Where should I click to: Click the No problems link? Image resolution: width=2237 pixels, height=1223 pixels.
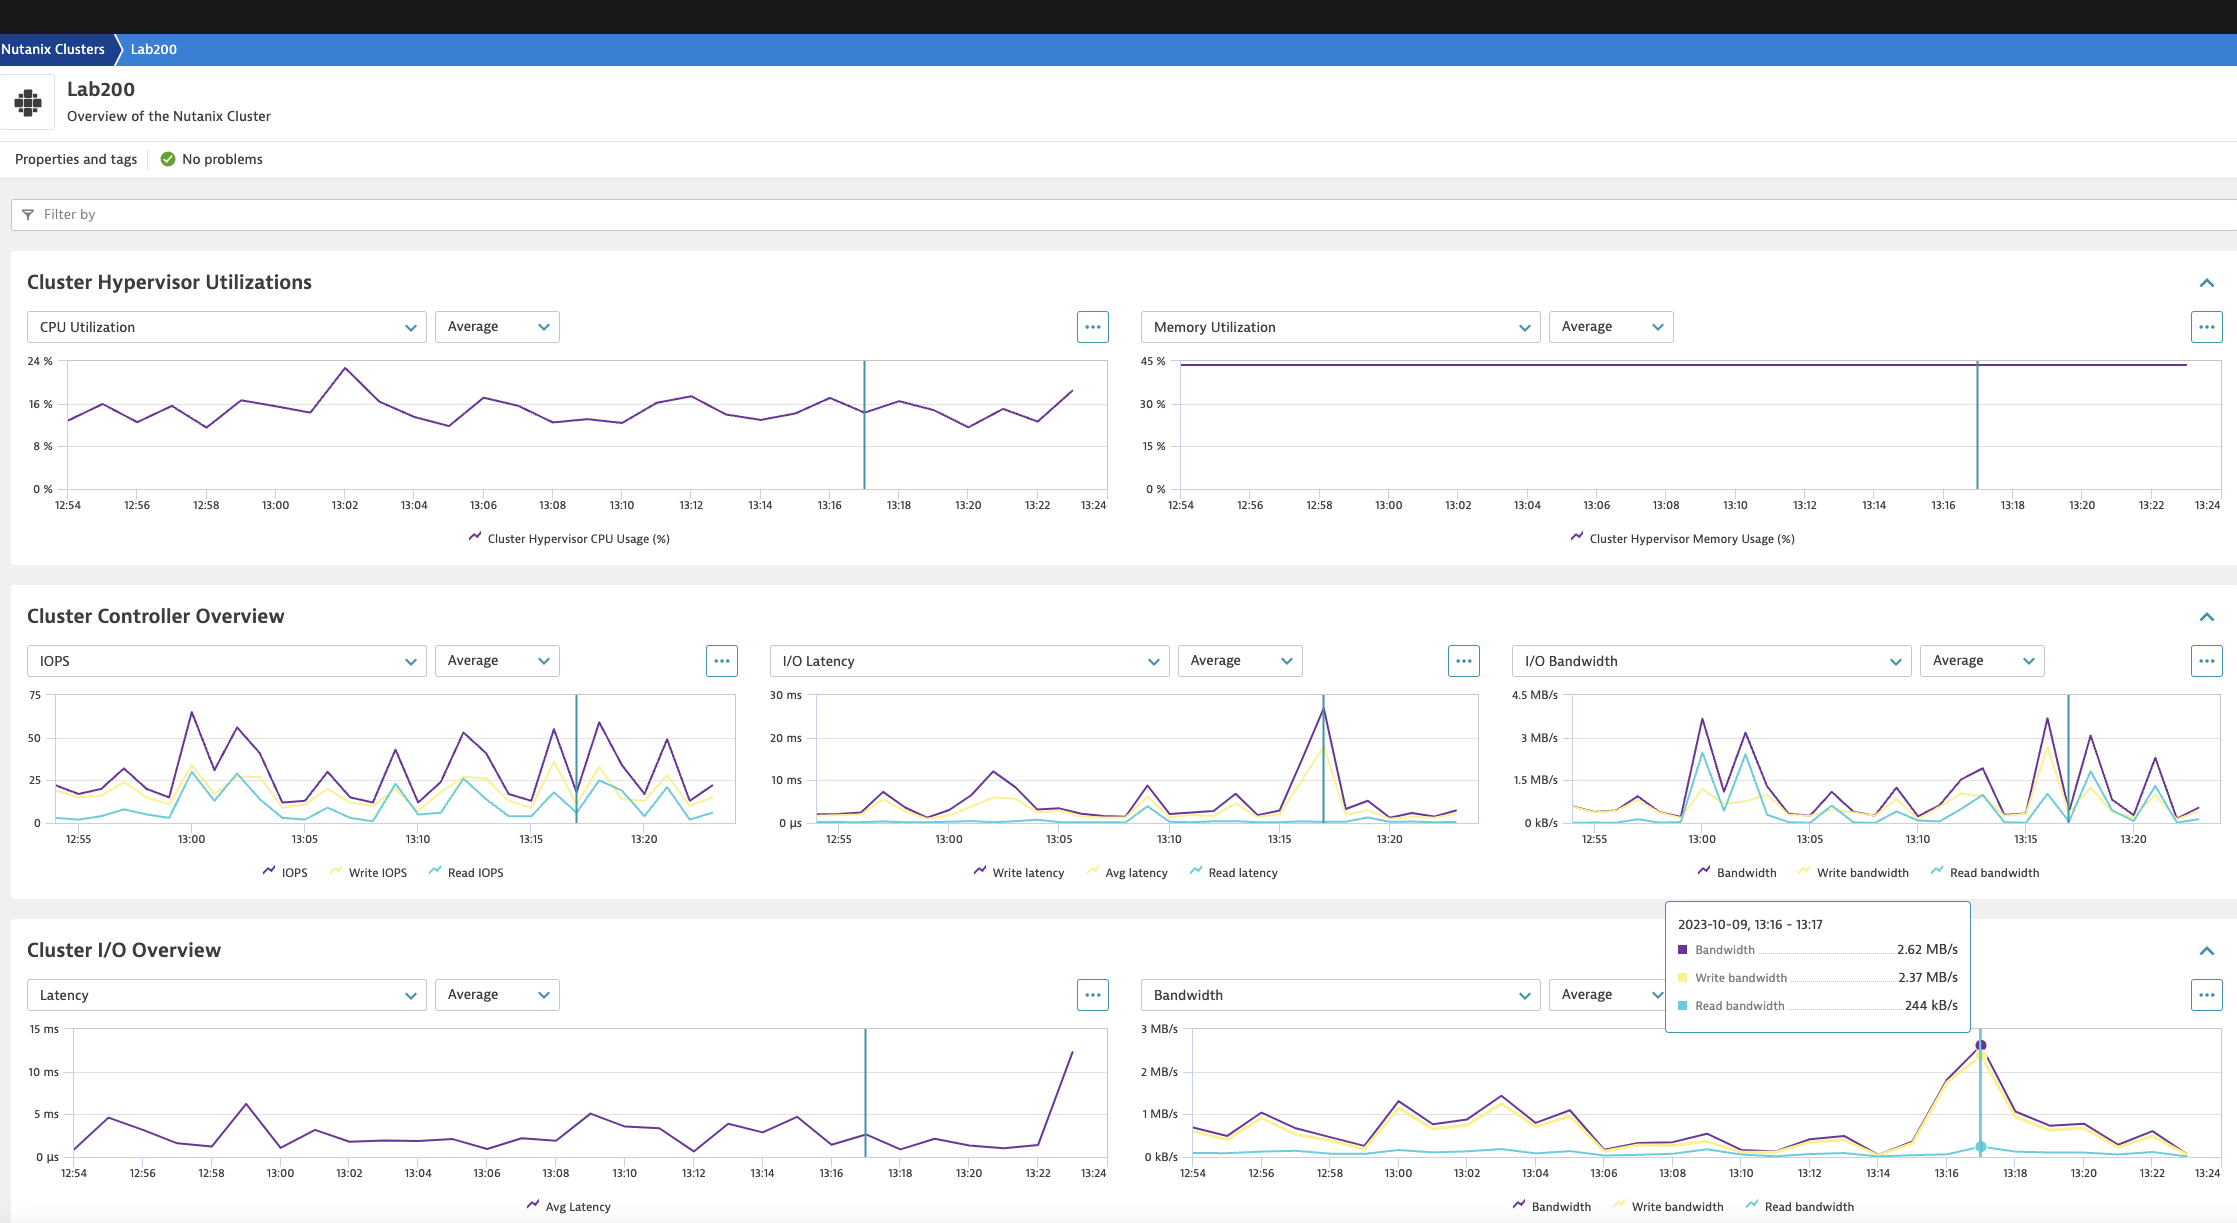[x=222, y=159]
